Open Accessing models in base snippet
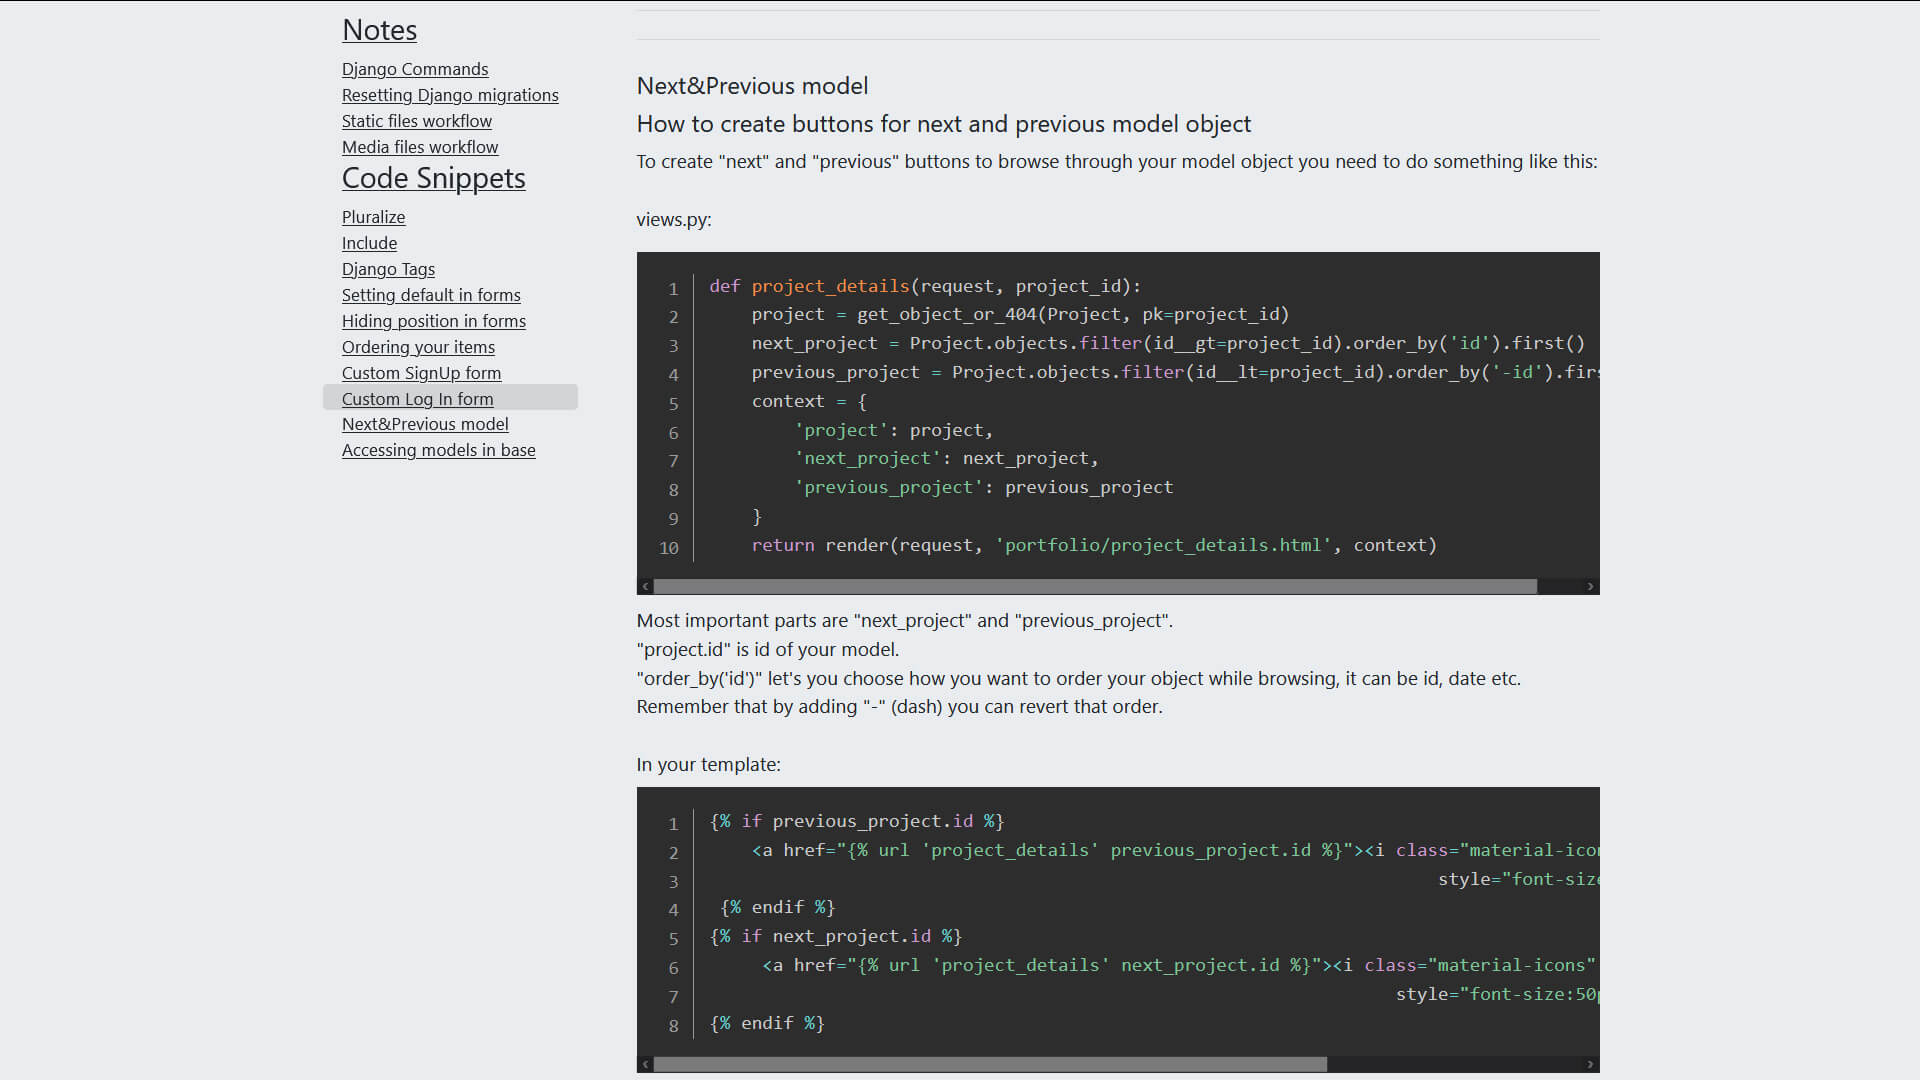1920x1080 pixels. (x=439, y=450)
